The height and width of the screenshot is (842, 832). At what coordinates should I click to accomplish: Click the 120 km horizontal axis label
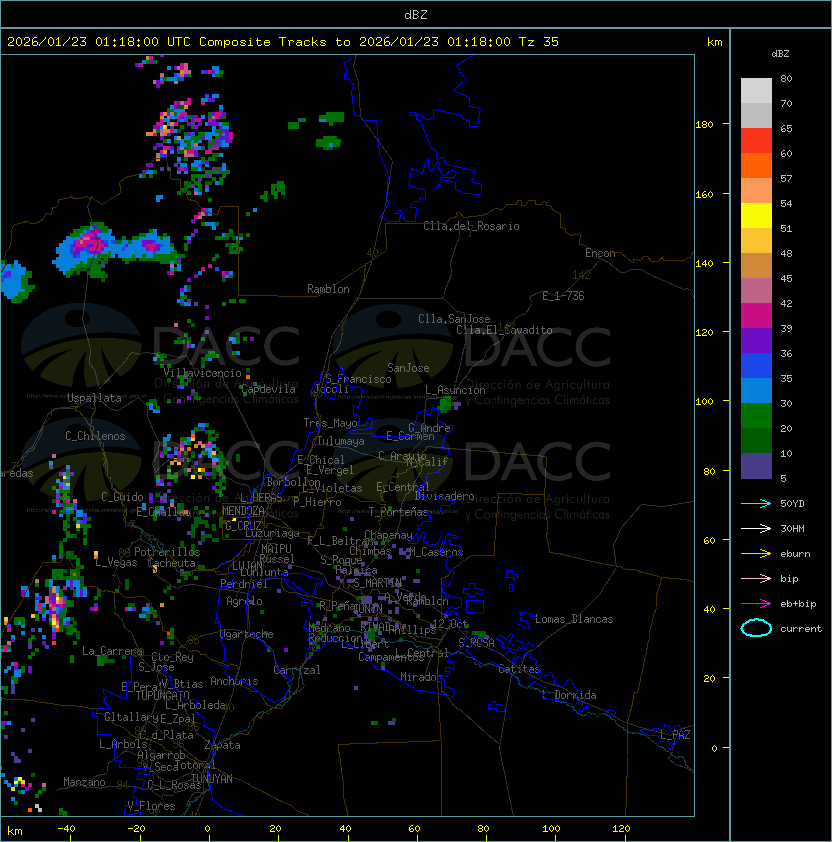point(621,829)
